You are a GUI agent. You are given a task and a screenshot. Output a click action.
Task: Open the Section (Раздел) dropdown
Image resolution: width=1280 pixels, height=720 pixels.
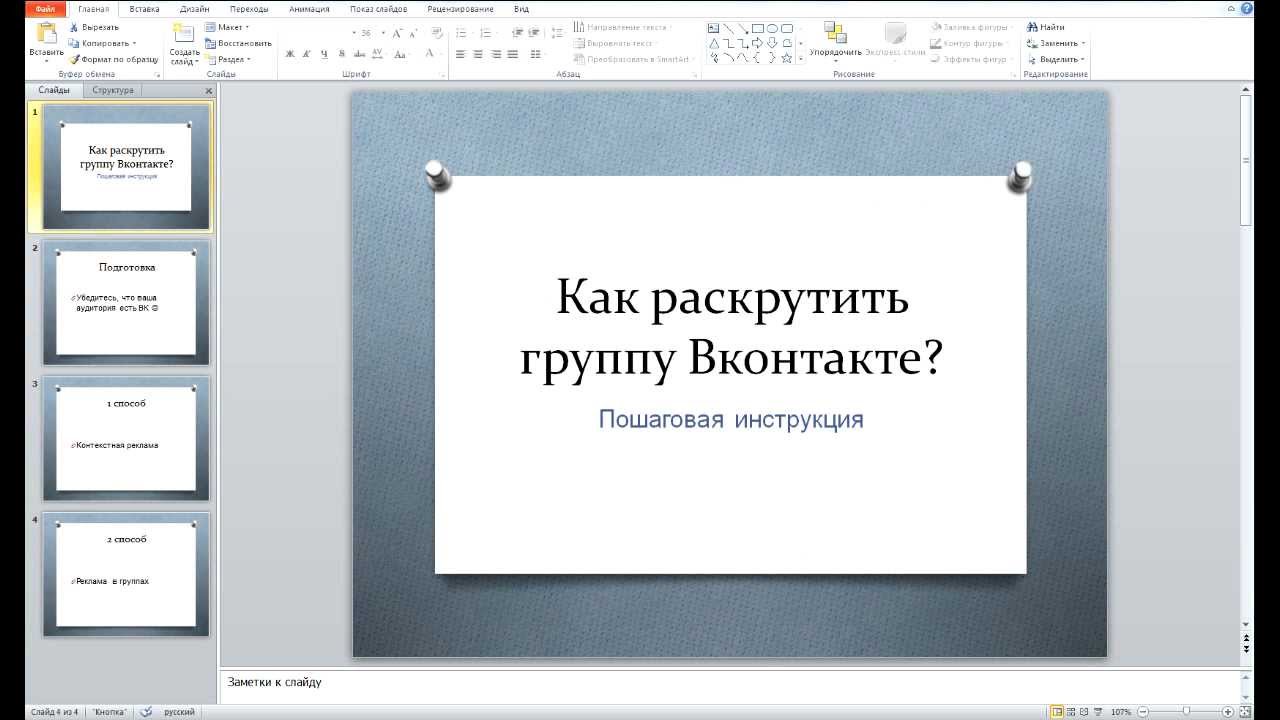(x=228, y=59)
